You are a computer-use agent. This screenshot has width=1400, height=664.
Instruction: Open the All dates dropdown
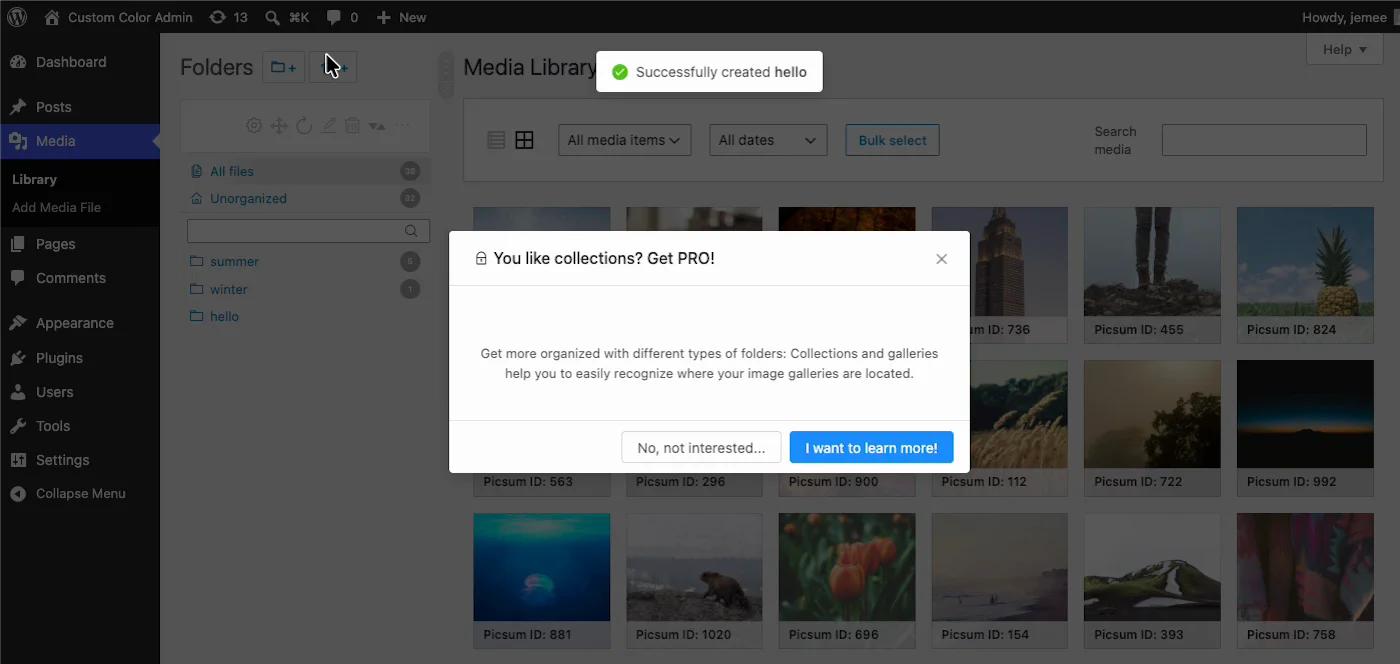tap(768, 140)
